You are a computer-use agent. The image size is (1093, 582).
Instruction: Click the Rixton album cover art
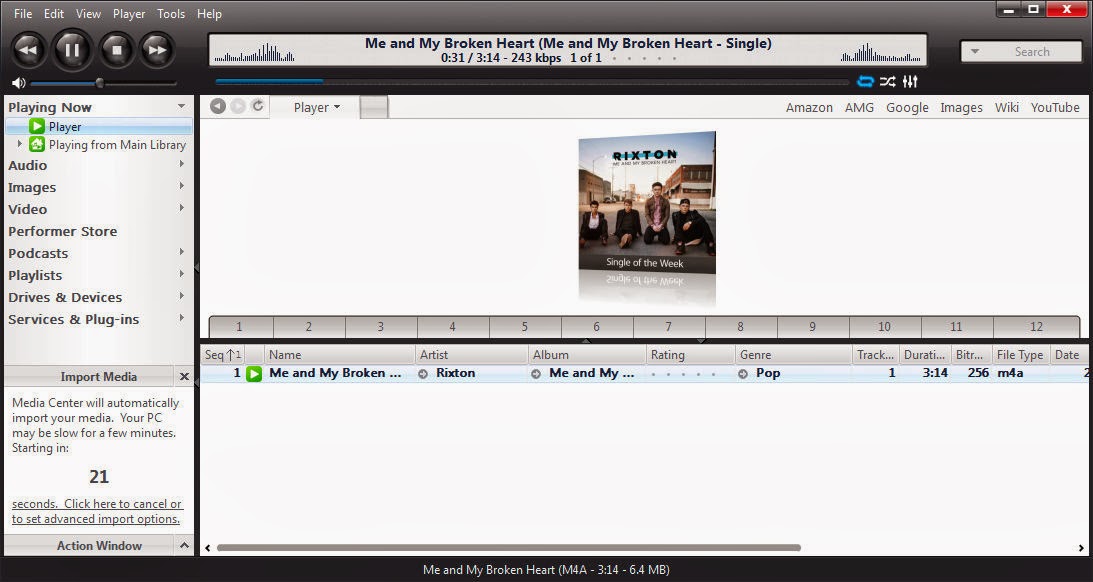647,203
